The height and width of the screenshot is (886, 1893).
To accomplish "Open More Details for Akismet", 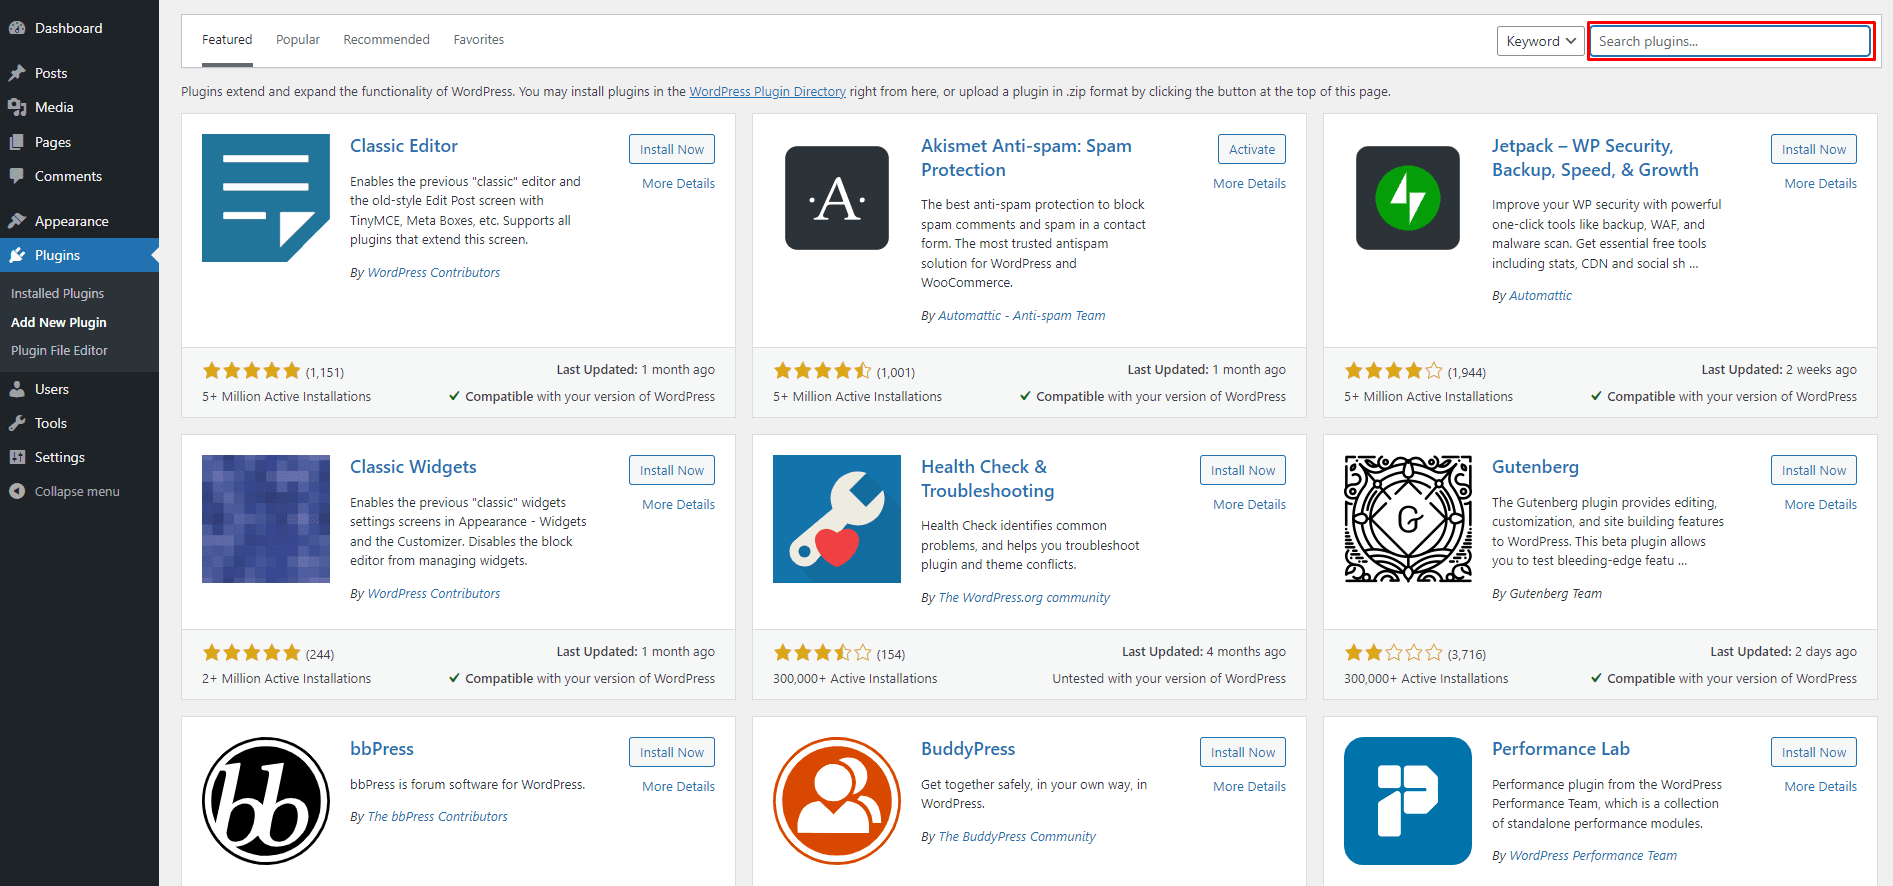I will (1249, 183).
